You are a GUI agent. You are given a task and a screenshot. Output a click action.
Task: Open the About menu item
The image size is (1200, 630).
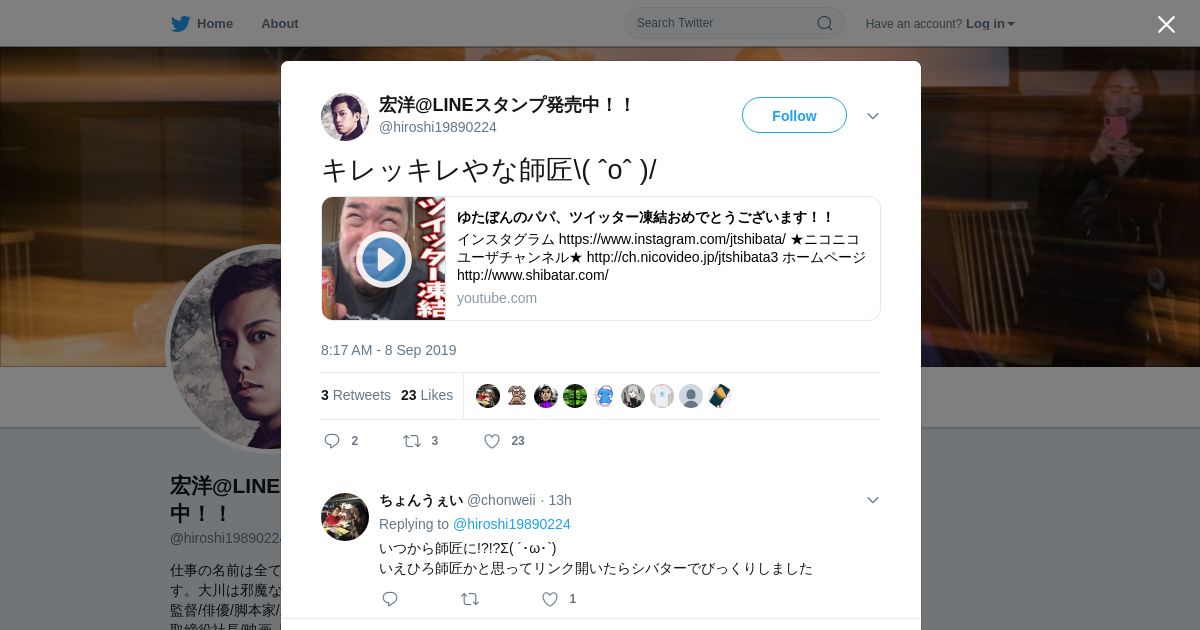[280, 23]
